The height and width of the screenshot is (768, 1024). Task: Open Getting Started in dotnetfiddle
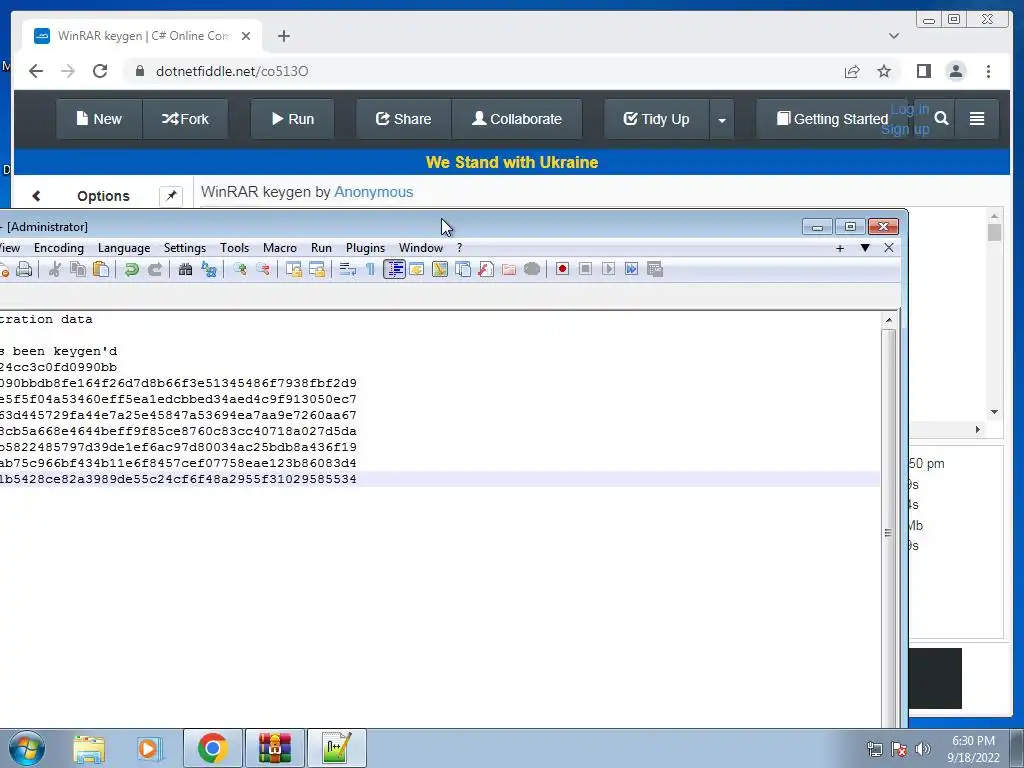[833, 119]
